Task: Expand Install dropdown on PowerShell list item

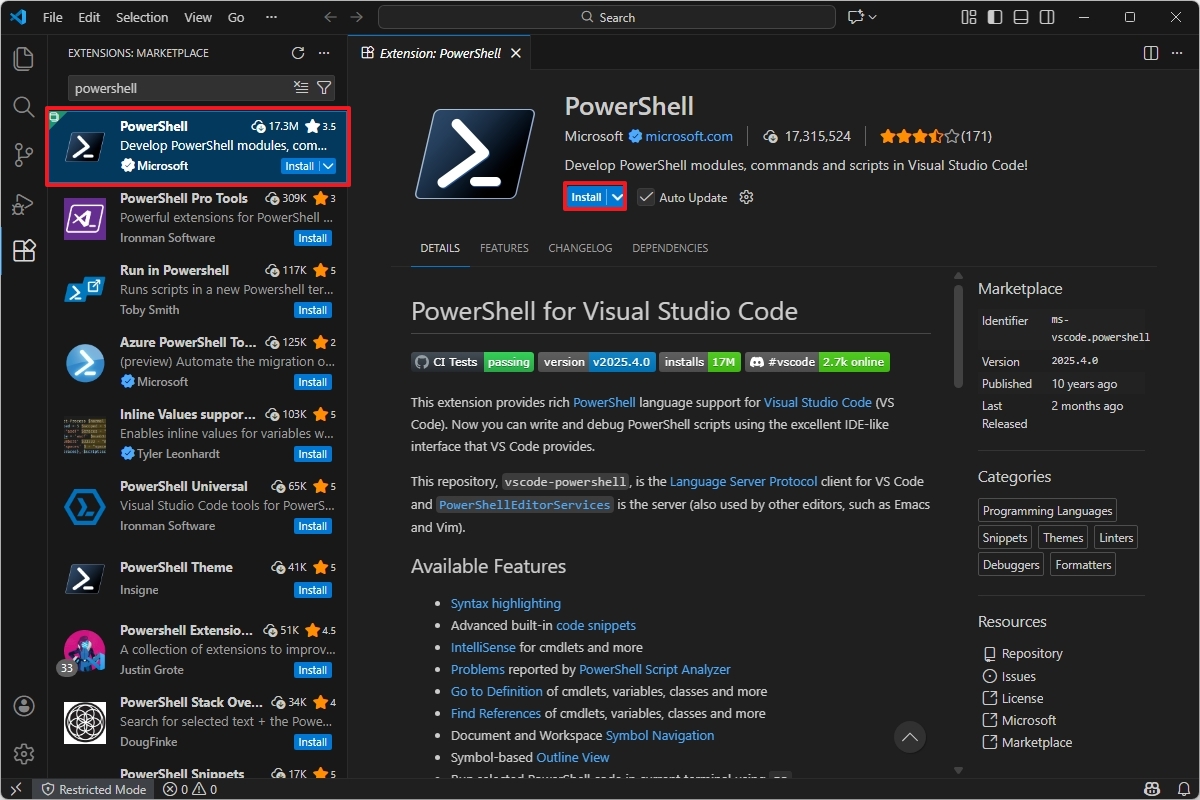Action: [328, 166]
